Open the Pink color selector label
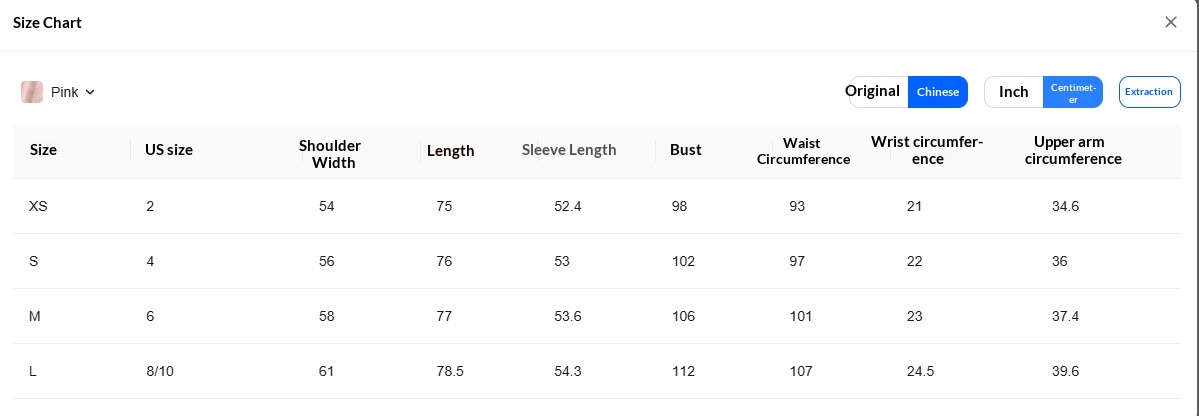 pyautogui.click(x=64, y=92)
